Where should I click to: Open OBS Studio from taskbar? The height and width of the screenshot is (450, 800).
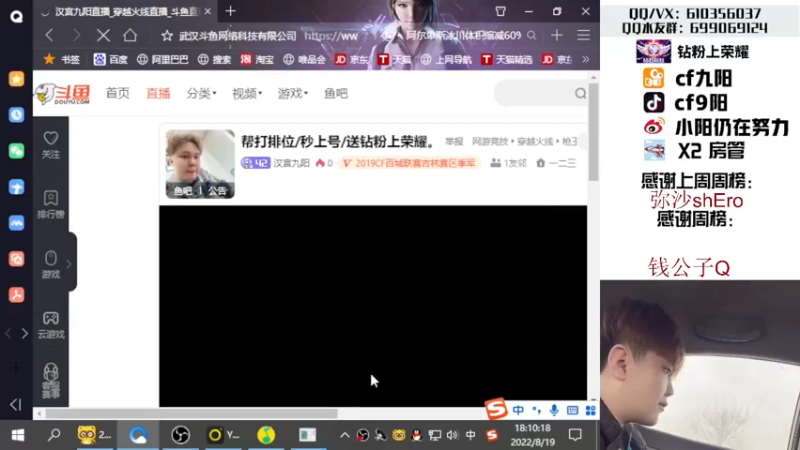(181, 435)
